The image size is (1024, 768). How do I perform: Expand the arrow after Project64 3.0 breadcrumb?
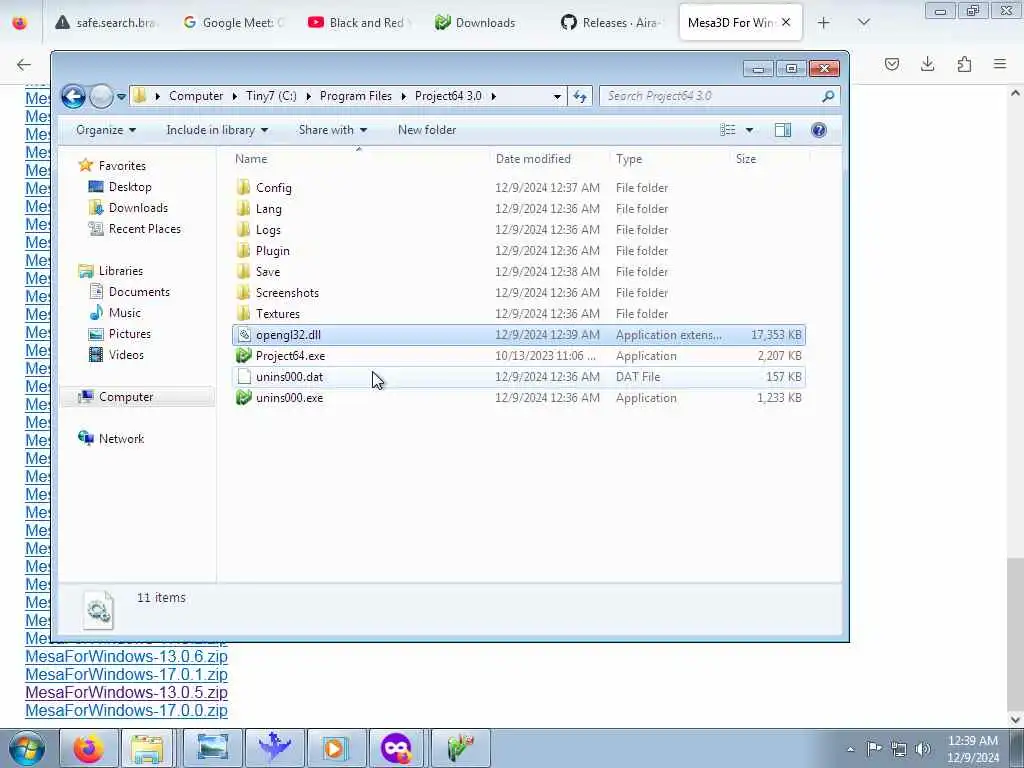[494, 96]
